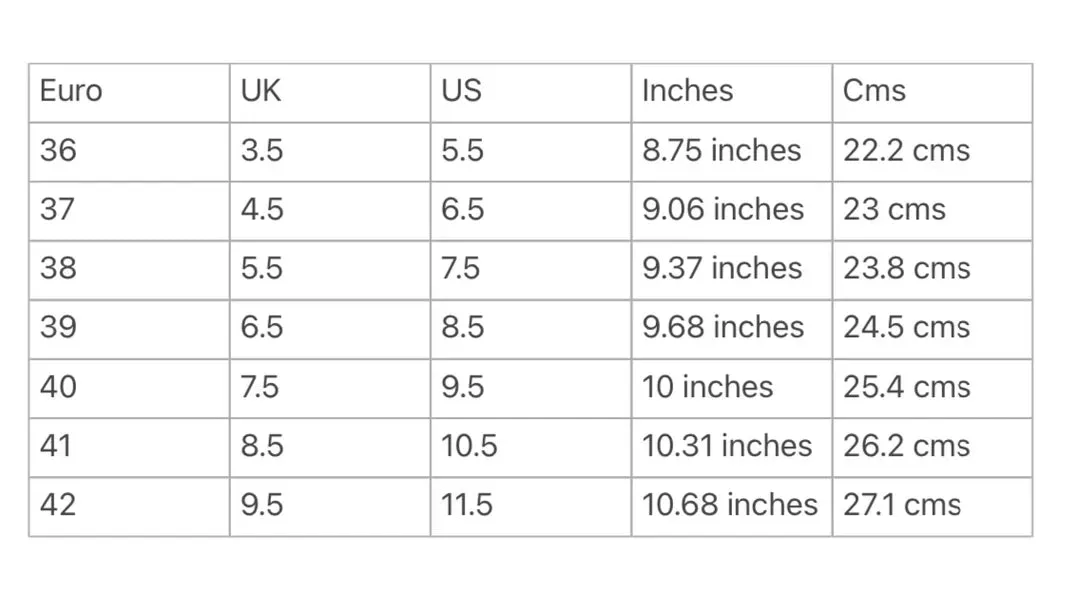Click the Euro column header

tap(129, 93)
